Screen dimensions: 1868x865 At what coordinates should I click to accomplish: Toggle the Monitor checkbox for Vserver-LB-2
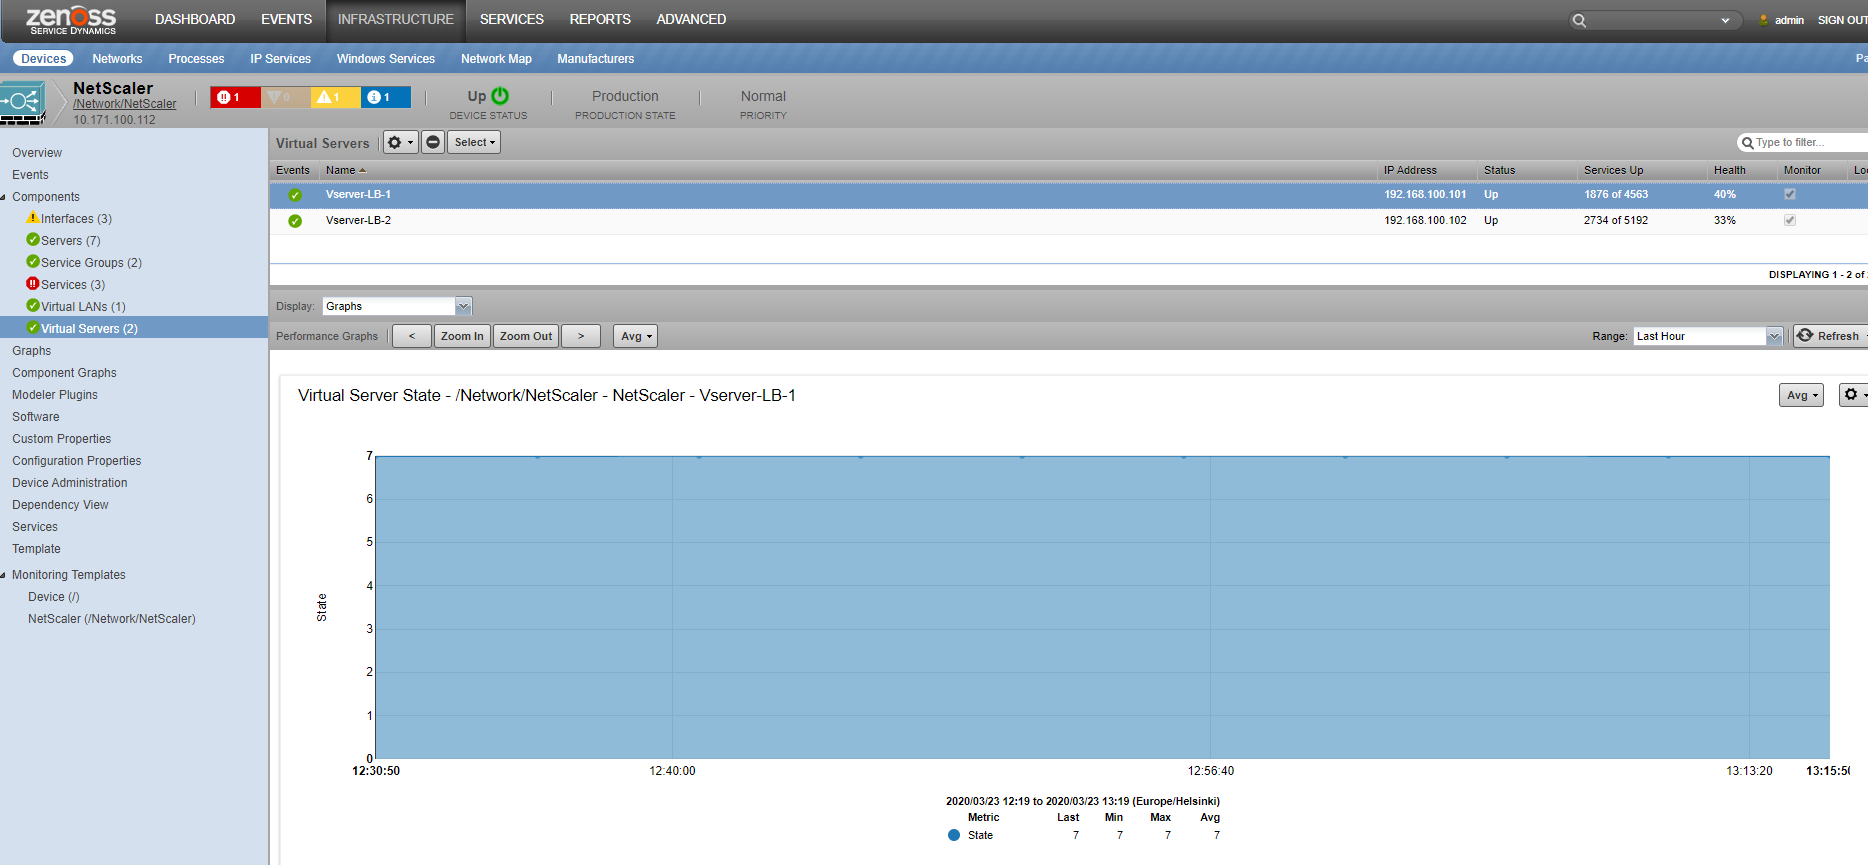(x=1790, y=220)
